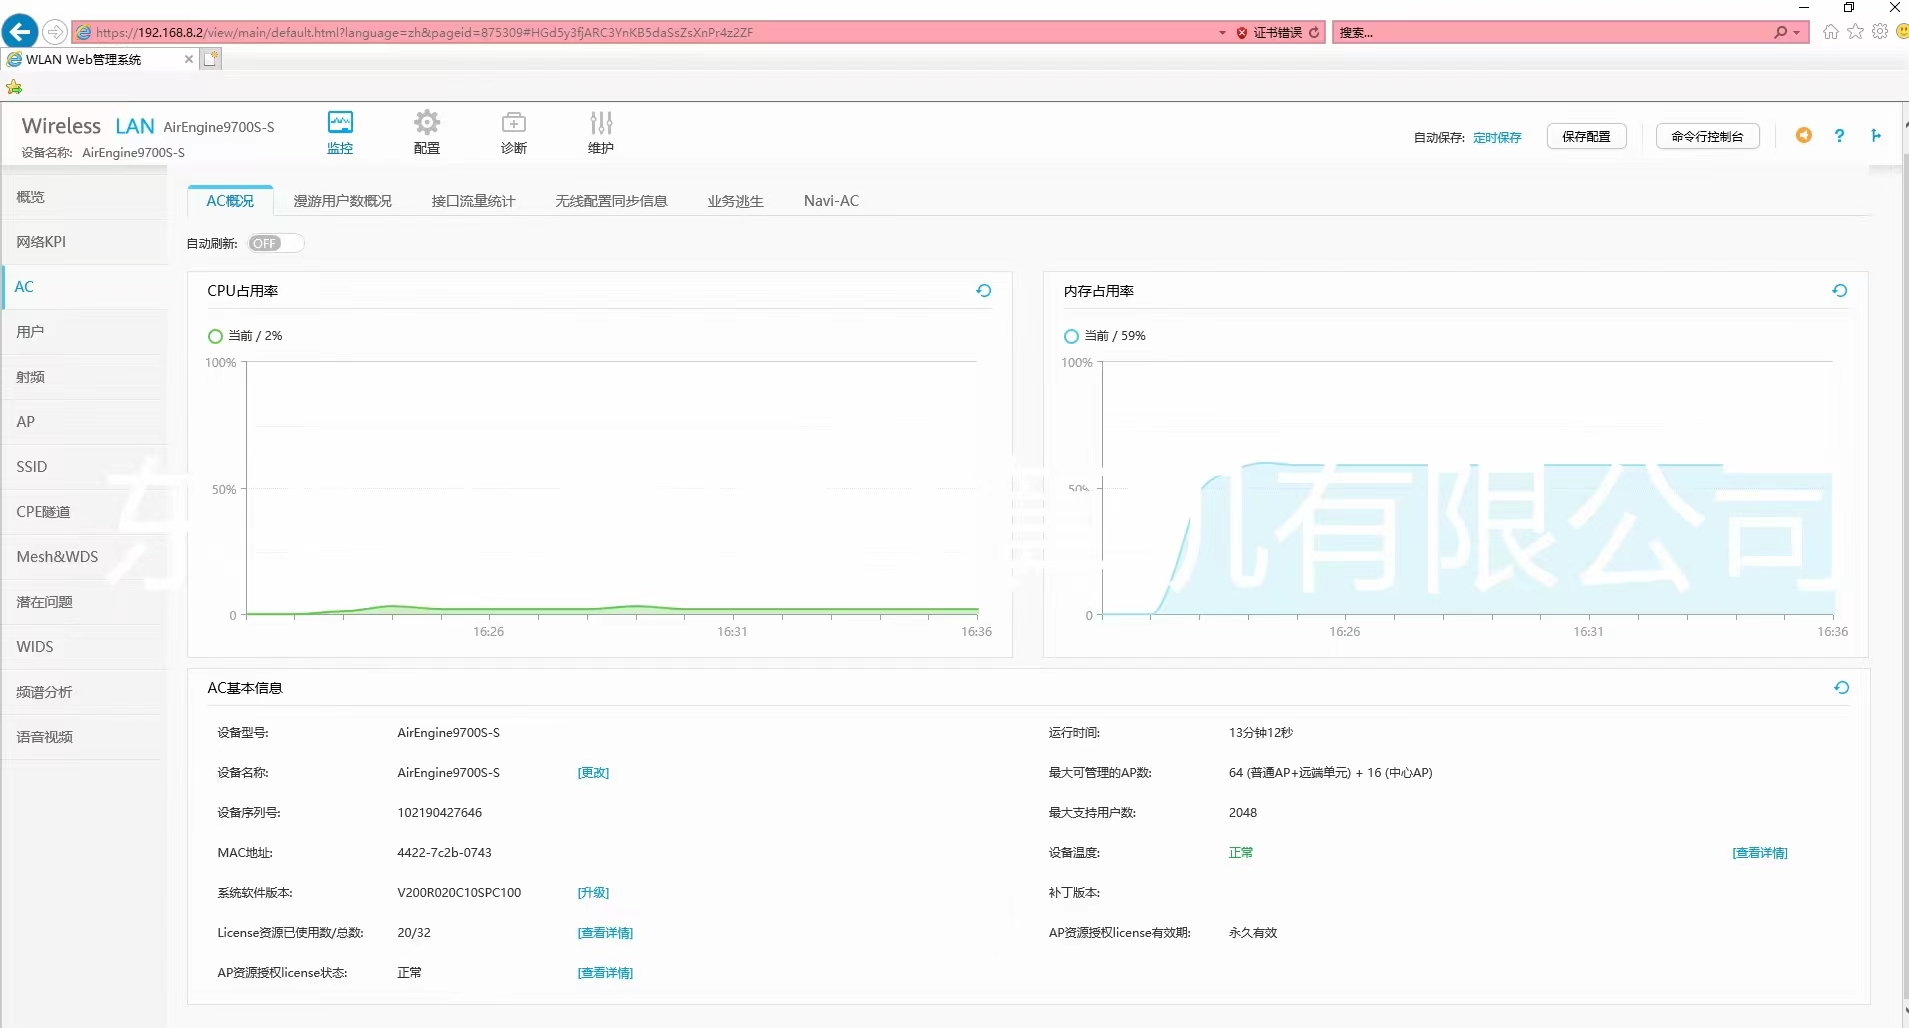Expand the search box dropdown arrow
Screen dimensions: 1909x1028
tap(1796, 33)
